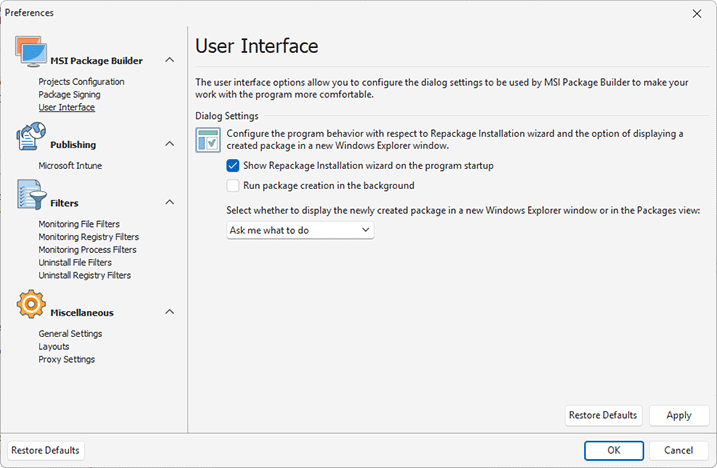
Task: Select Proxy Settings under Miscellaneous
Action: [67, 359]
